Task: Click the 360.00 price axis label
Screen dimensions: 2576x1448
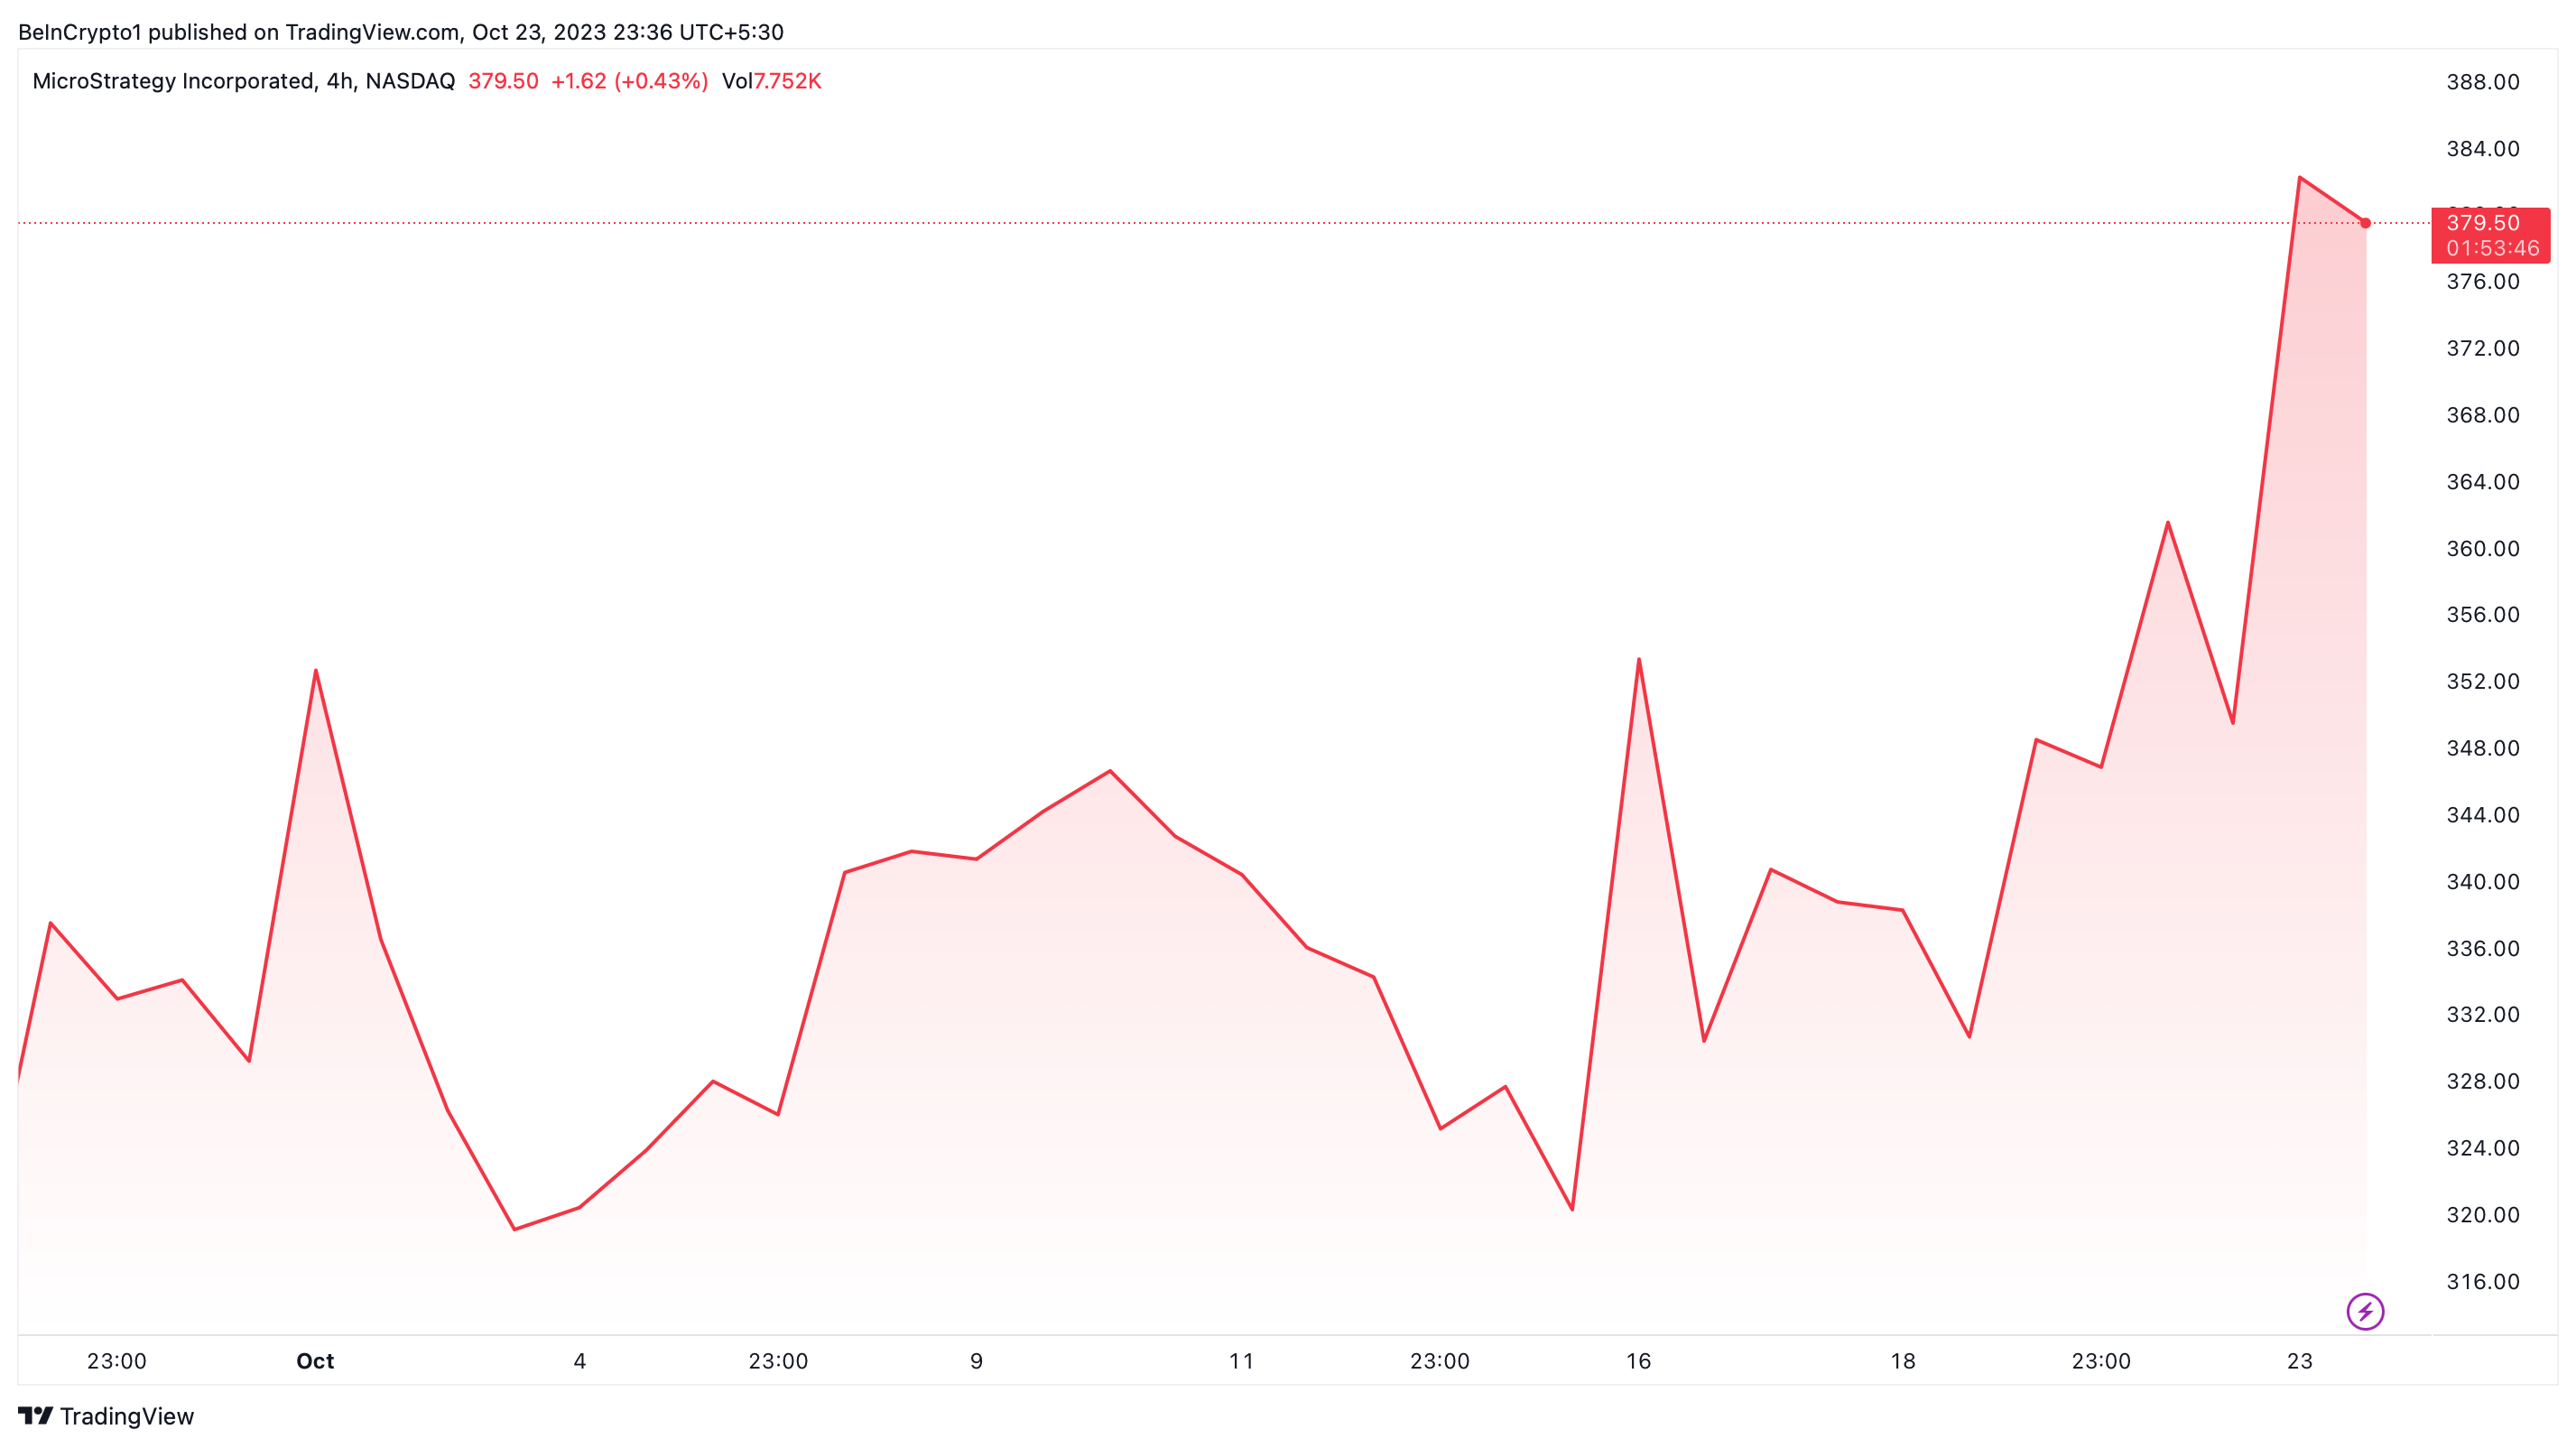Action: coord(2482,548)
